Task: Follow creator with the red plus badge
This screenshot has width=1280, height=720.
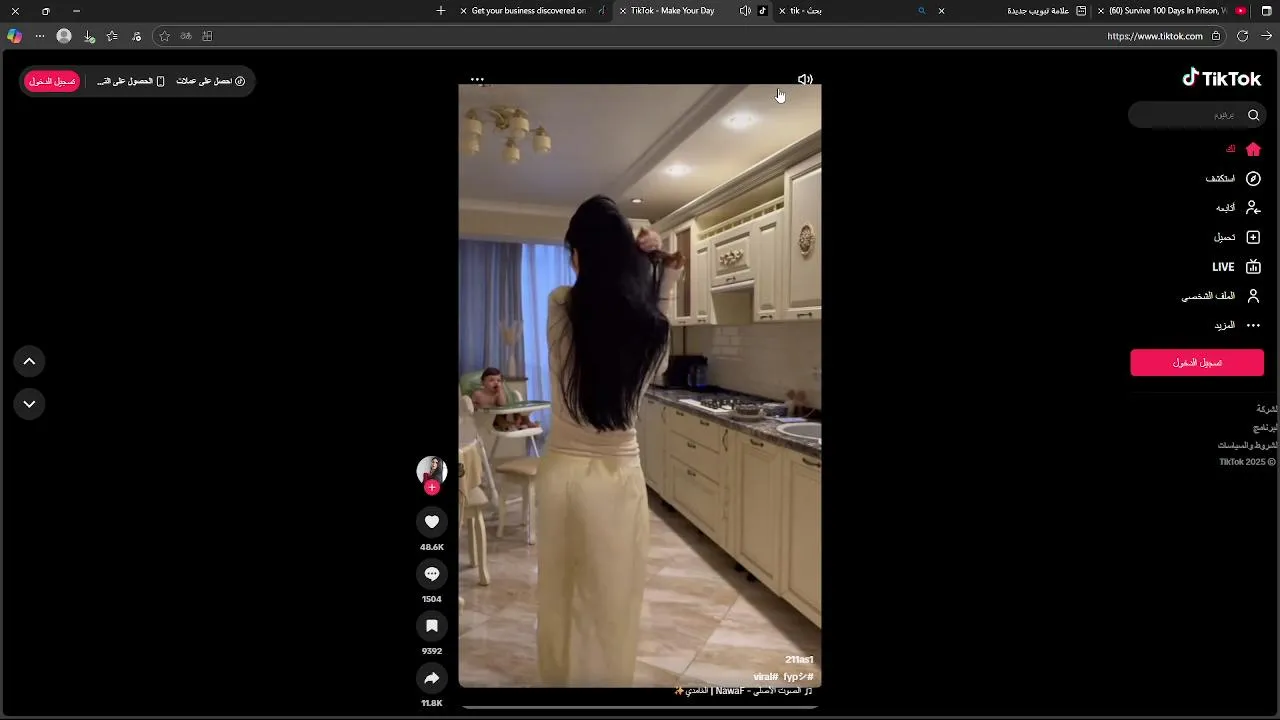Action: point(432,488)
